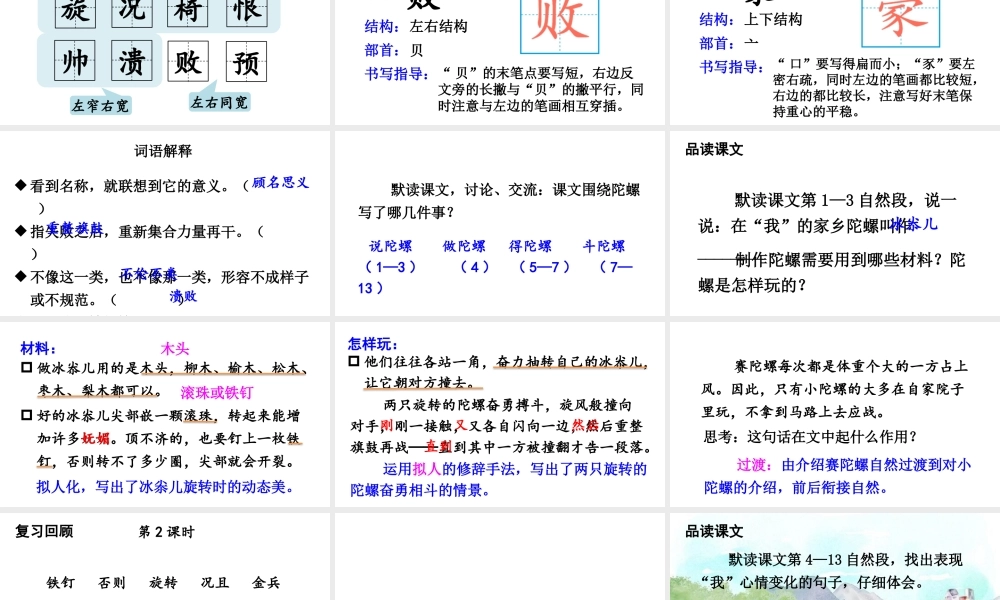Click 书写指导 label on the 家 slide
Screen dimensions: 1000x600
[x=732, y=67]
